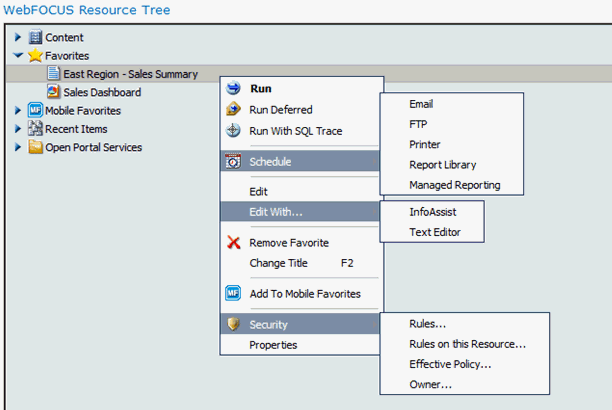
Task: Open Properties from the context menu
Action: coord(301,345)
